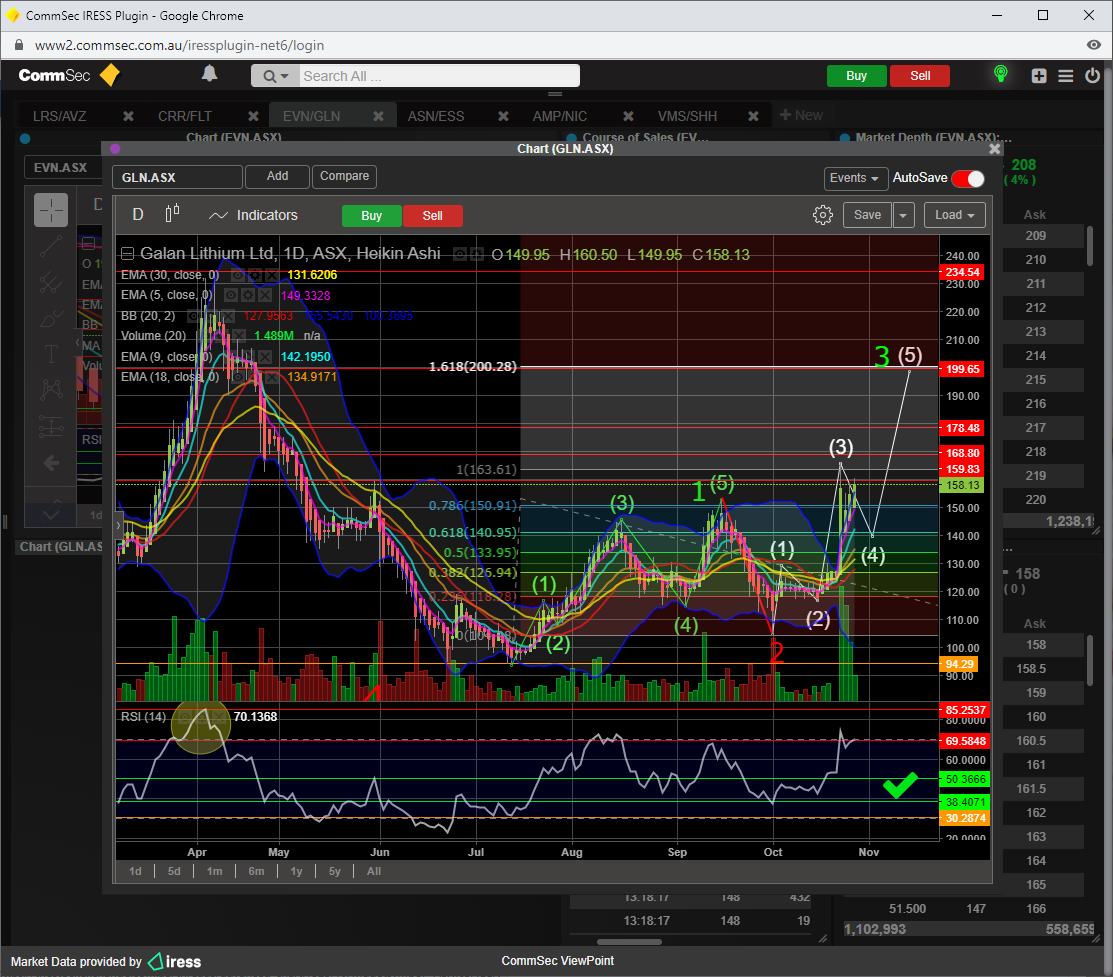Screen dimensions: 1113x977
Task: Click the chart toolbar Save button
Action: click(867, 215)
